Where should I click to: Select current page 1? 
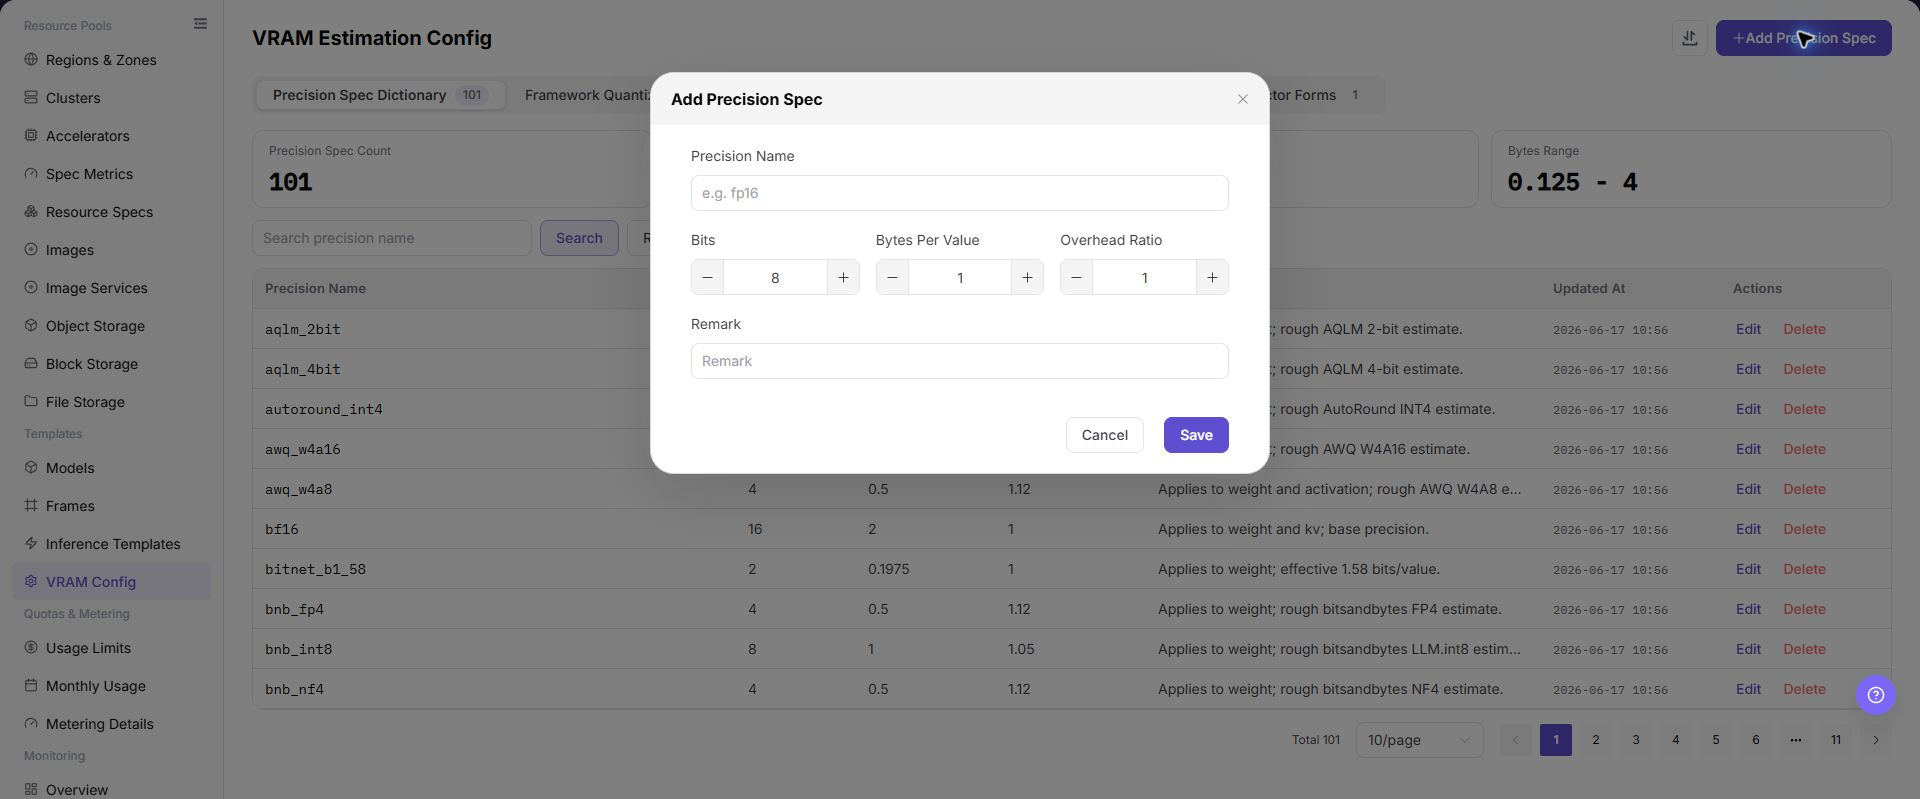[1556, 740]
